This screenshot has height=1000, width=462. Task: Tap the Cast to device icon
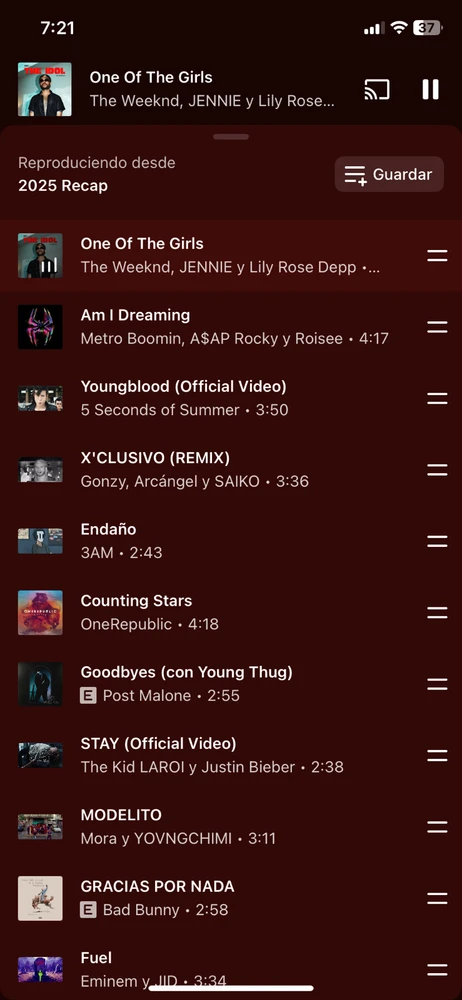click(x=376, y=90)
